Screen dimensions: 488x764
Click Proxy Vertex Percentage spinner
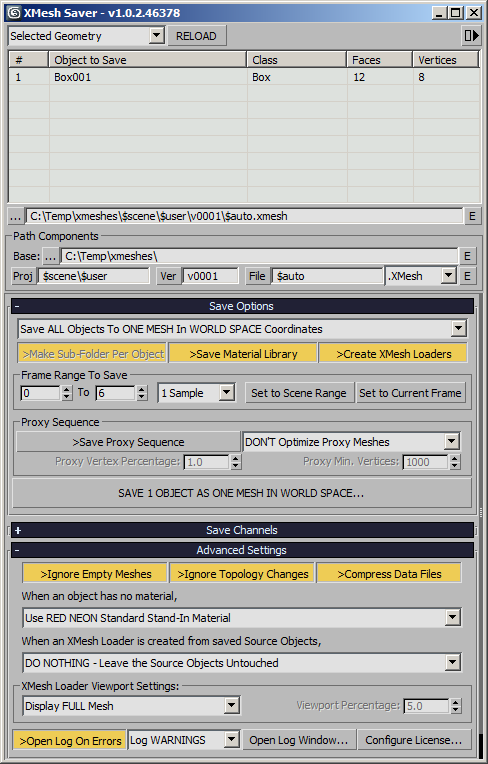236,462
